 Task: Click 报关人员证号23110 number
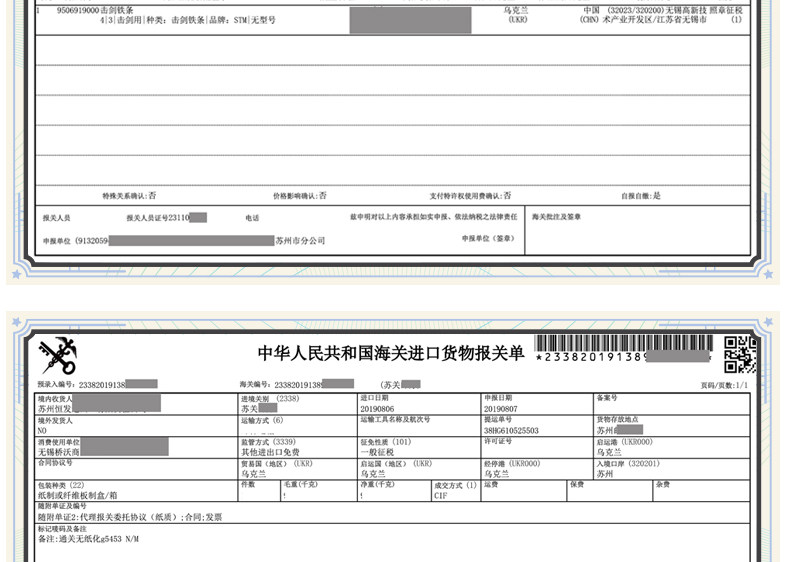[x=158, y=218]
